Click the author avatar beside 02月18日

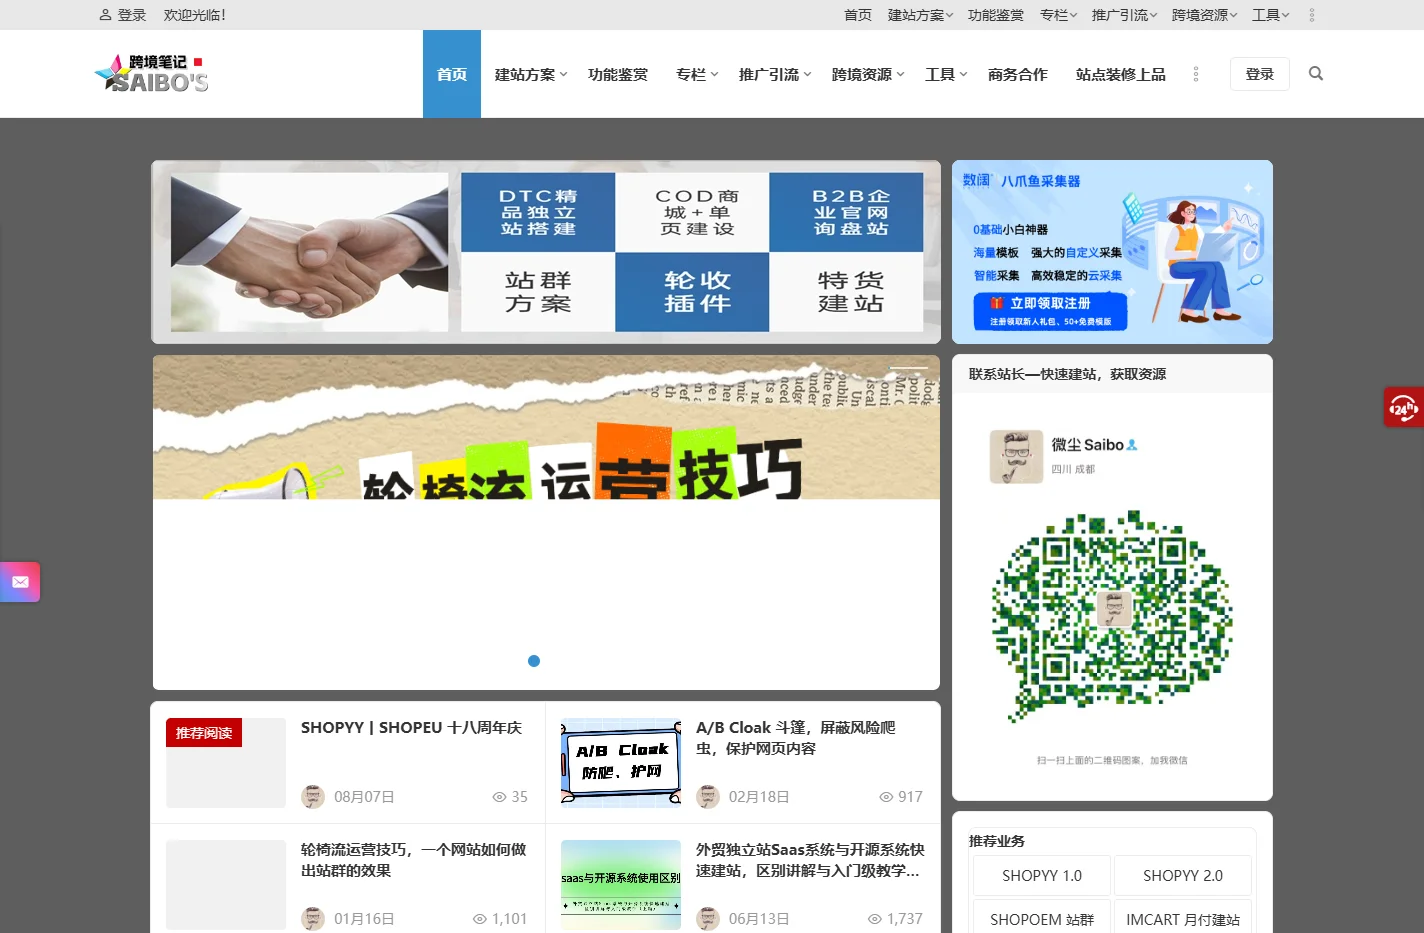point(708,797)
